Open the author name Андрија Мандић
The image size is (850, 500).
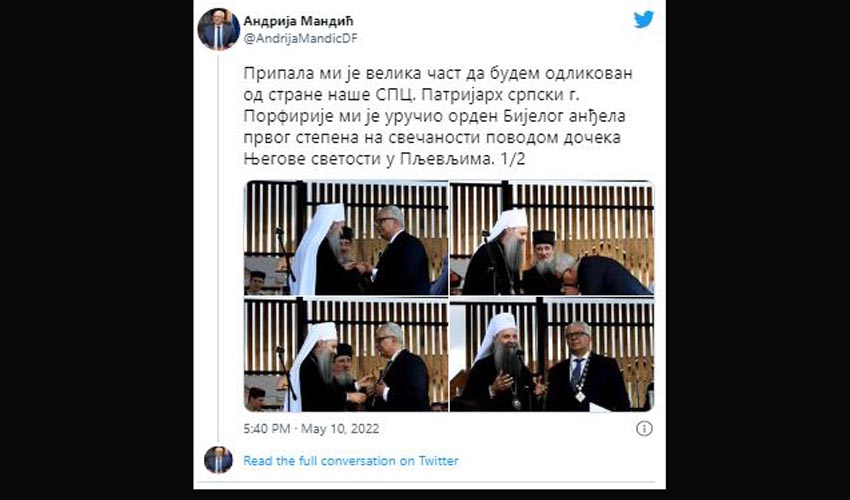(x=298, y=21)
